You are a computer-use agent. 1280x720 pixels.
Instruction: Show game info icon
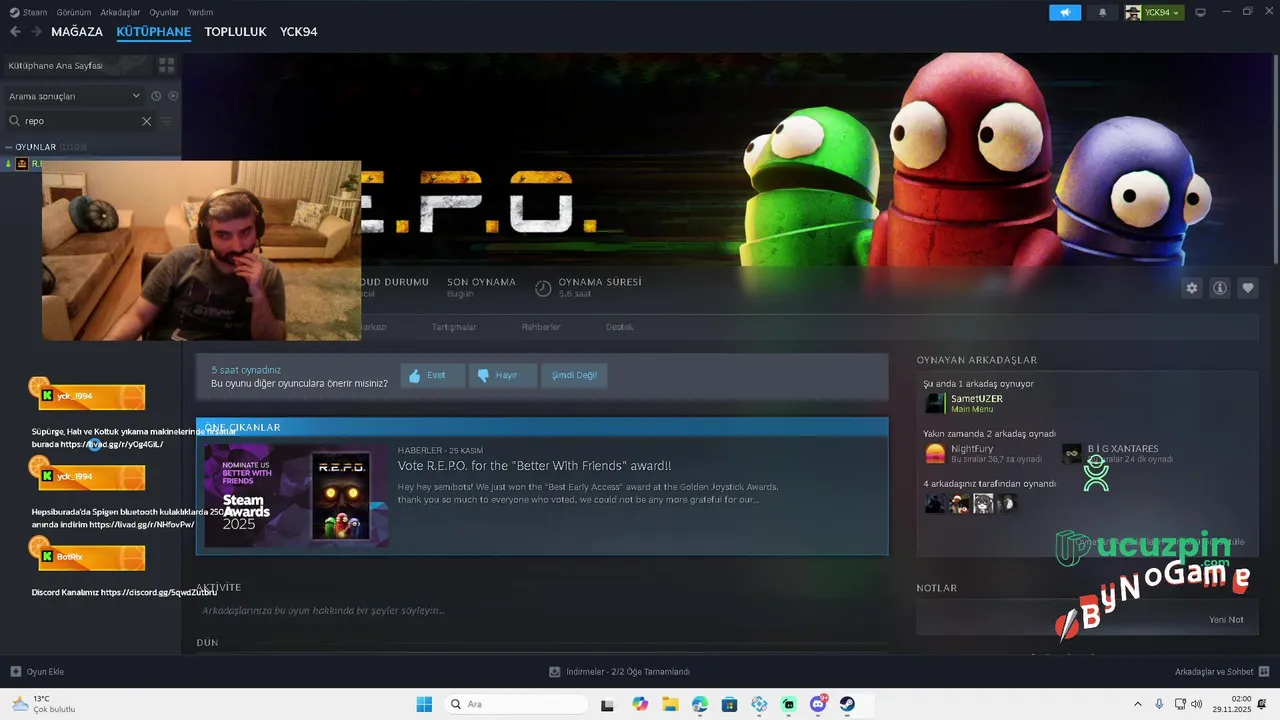coord(1220,288)
